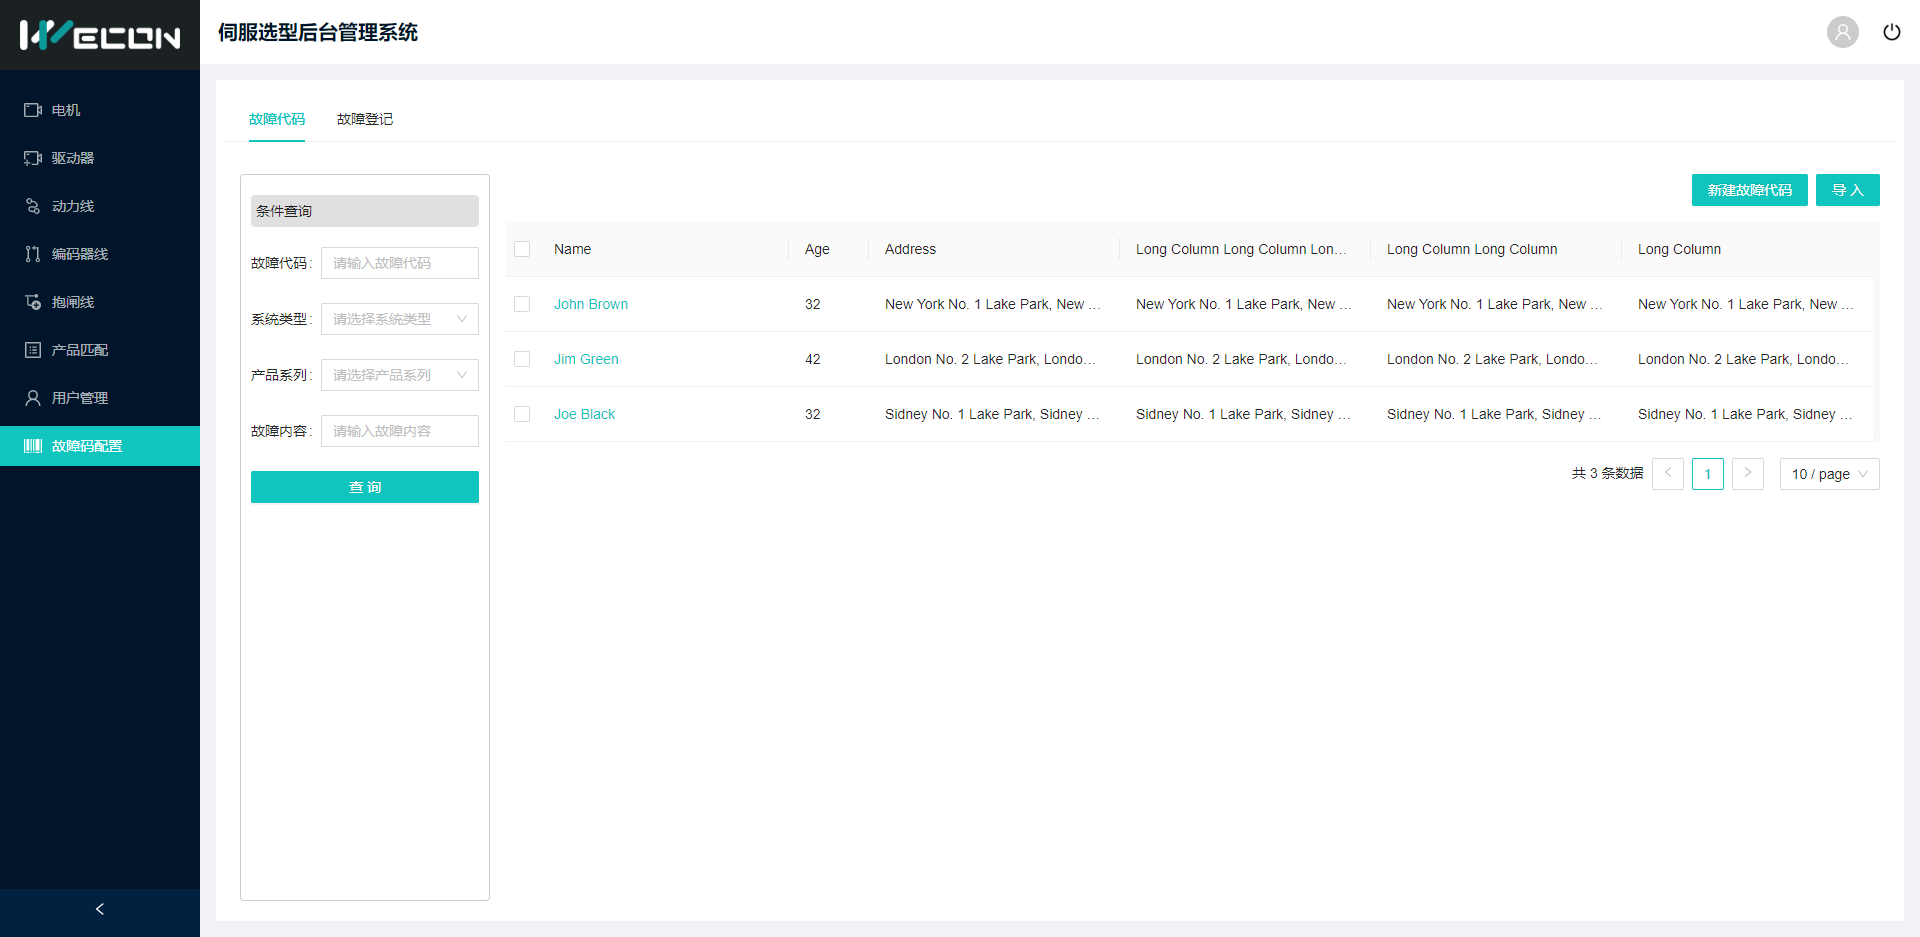Click the brake cable (抱闸线) icon
The height and width of the screenshot is (937, 1920).
pos(33,302)
